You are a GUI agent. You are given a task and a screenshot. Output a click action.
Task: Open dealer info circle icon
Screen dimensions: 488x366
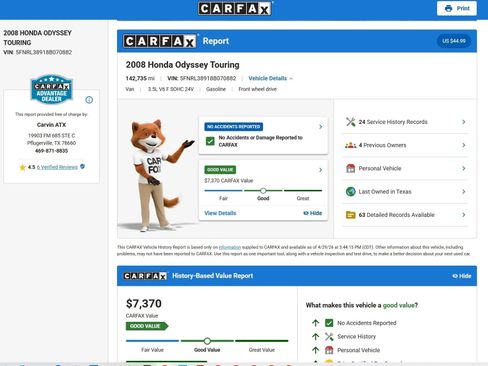pyautogui.click(x=89, y=100)
